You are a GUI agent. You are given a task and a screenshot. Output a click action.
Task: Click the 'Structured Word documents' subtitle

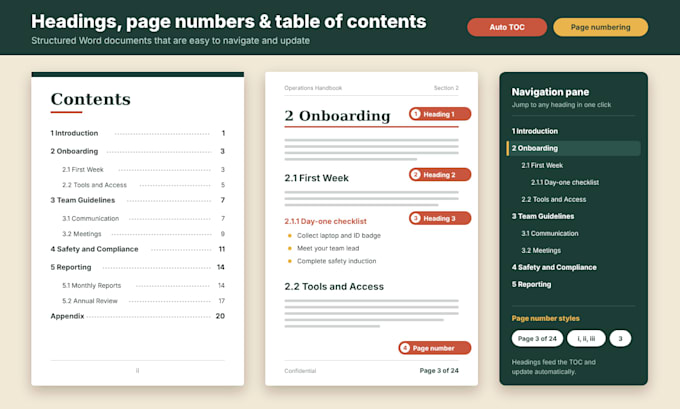pos(170,41)
